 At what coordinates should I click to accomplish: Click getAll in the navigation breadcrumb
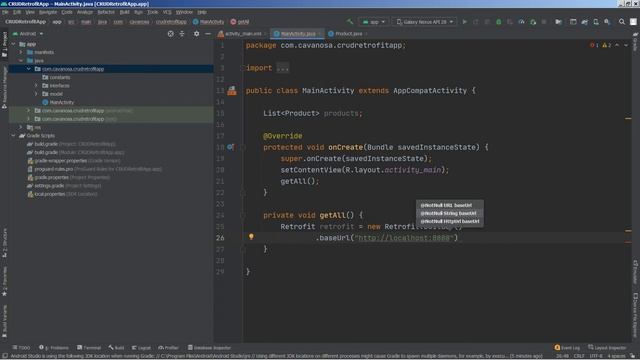click(x=240, y=22)
